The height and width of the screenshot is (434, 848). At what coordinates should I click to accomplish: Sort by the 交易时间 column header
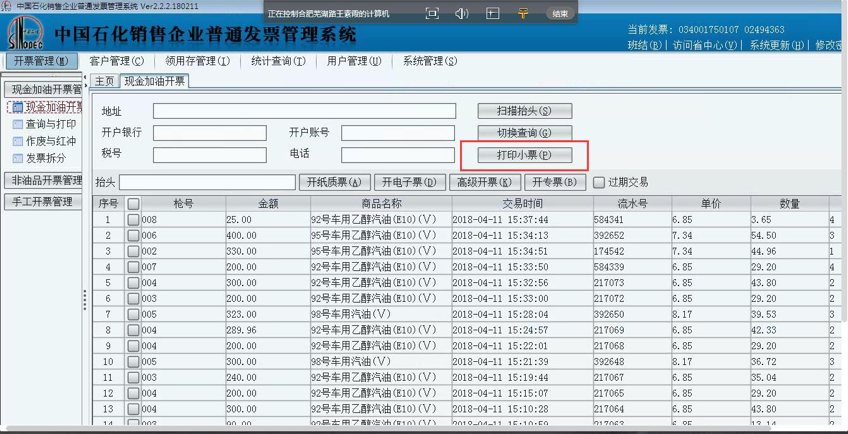(x=522, y=203)
